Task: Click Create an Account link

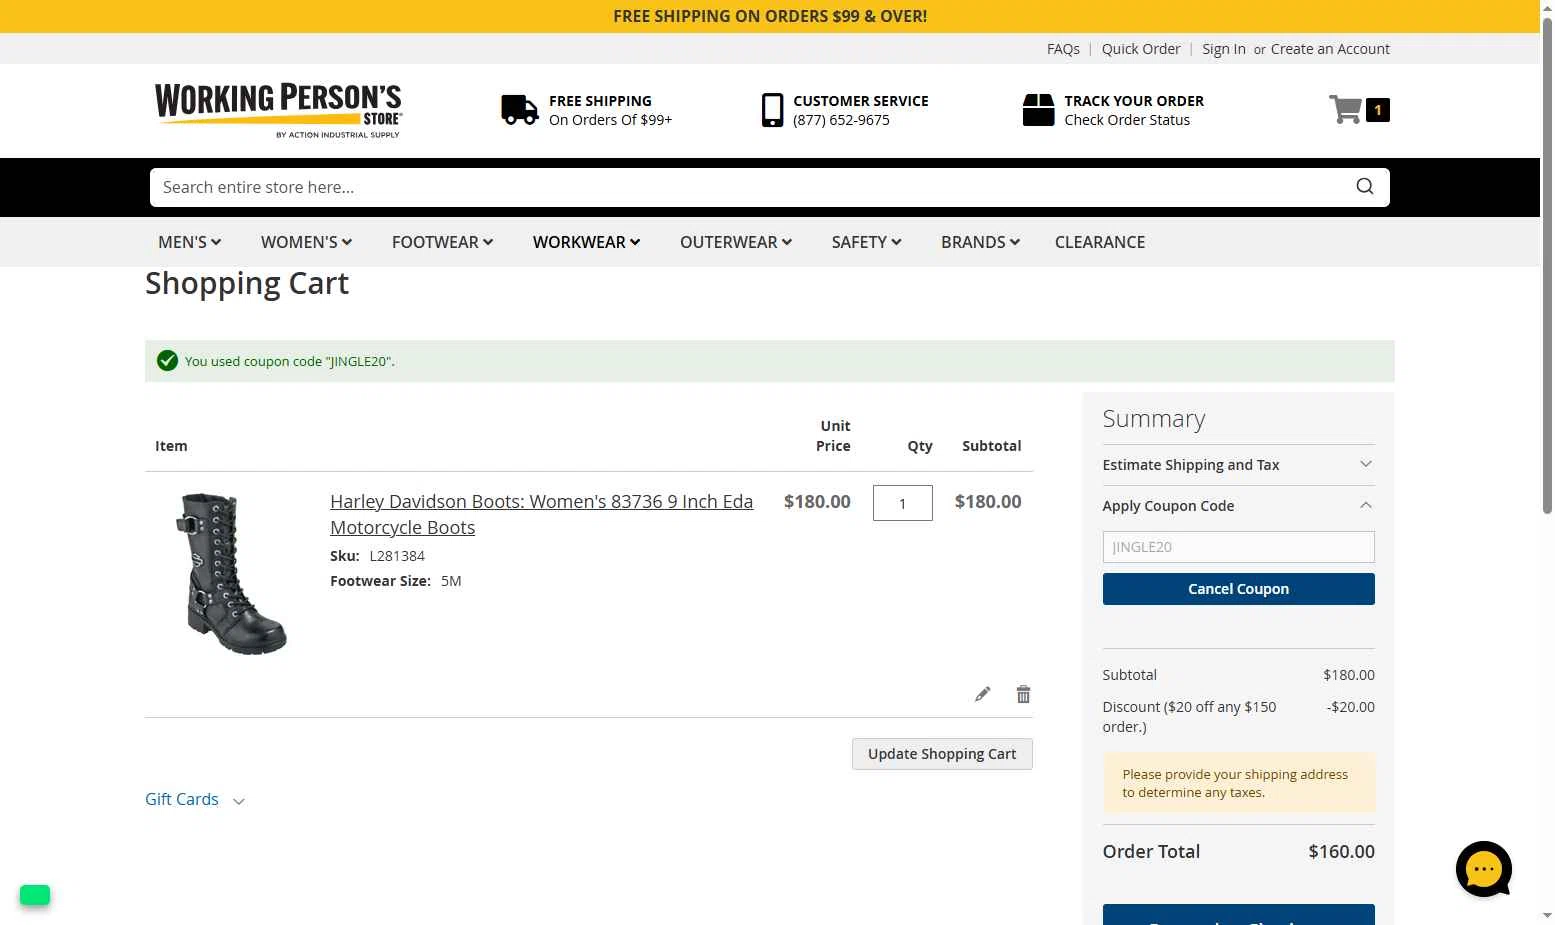Action: pos(1330,49)
